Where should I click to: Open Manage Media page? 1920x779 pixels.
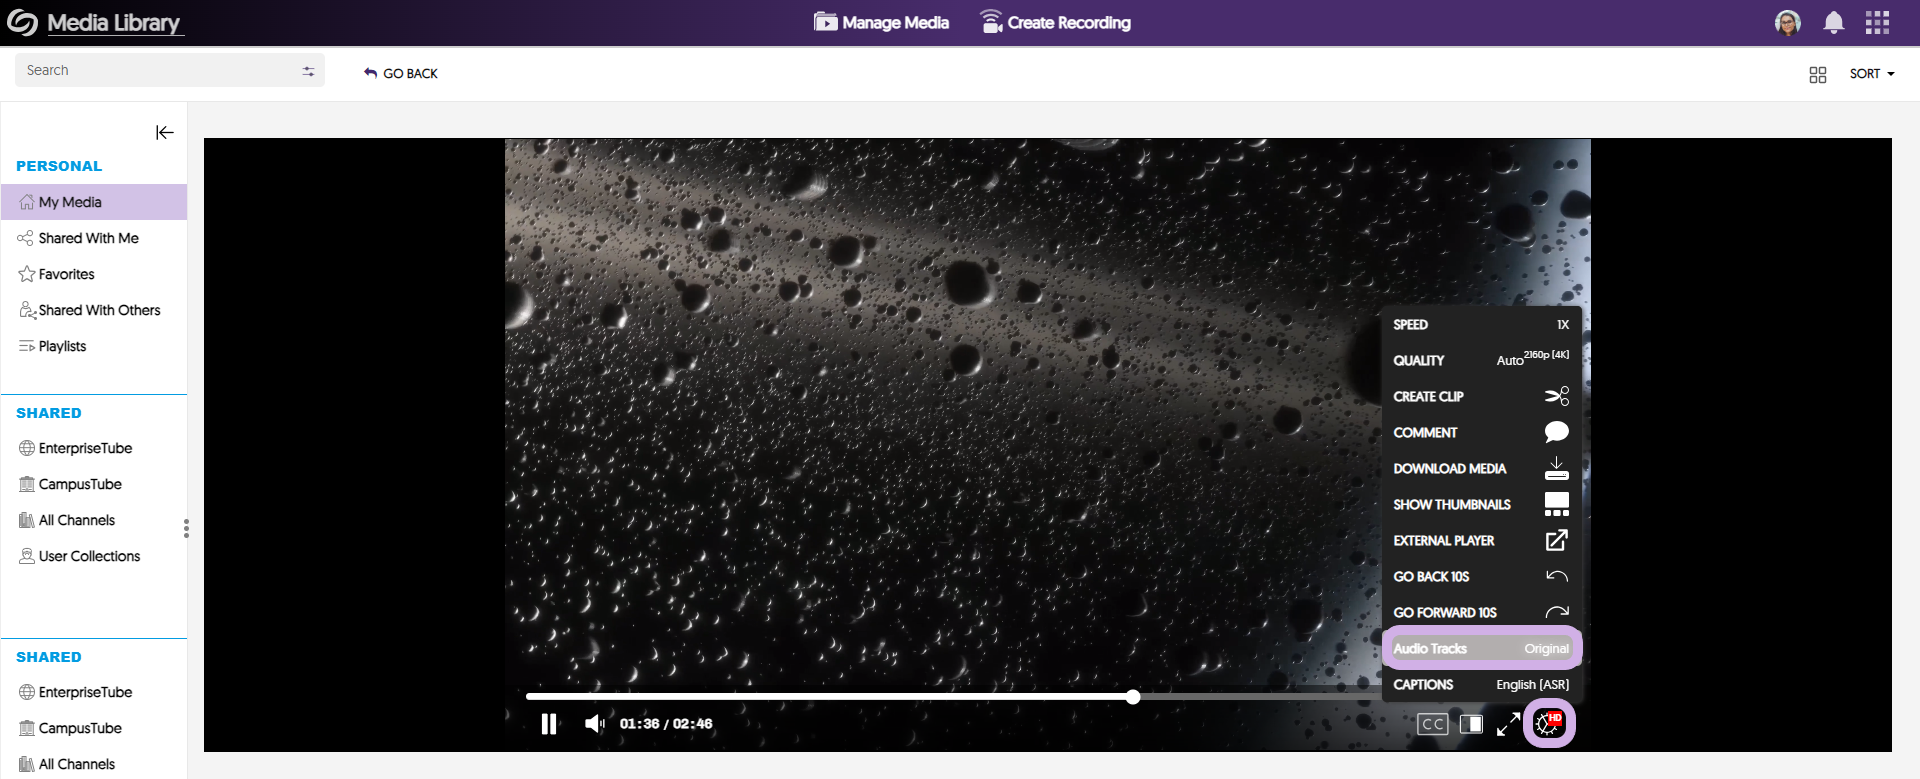(x=882, y=23)
